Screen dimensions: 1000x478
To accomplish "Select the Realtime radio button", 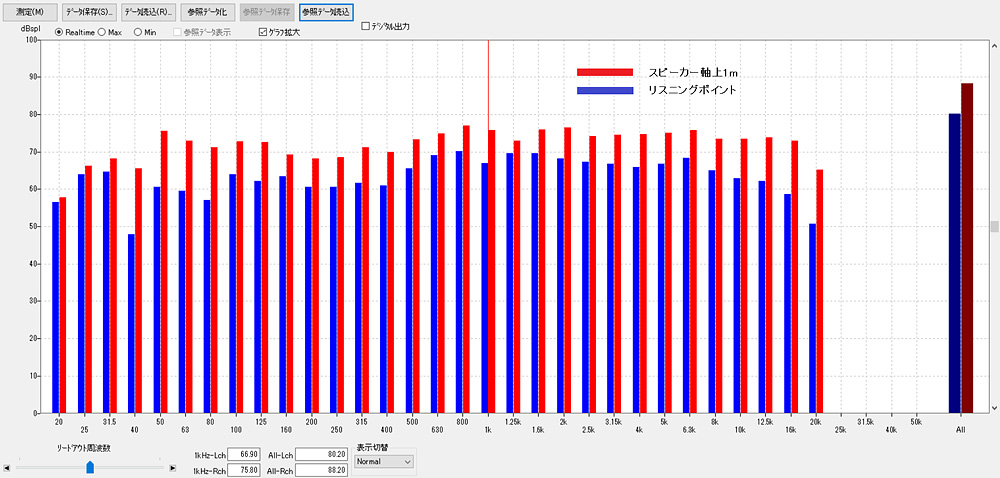I will [59, 32].
